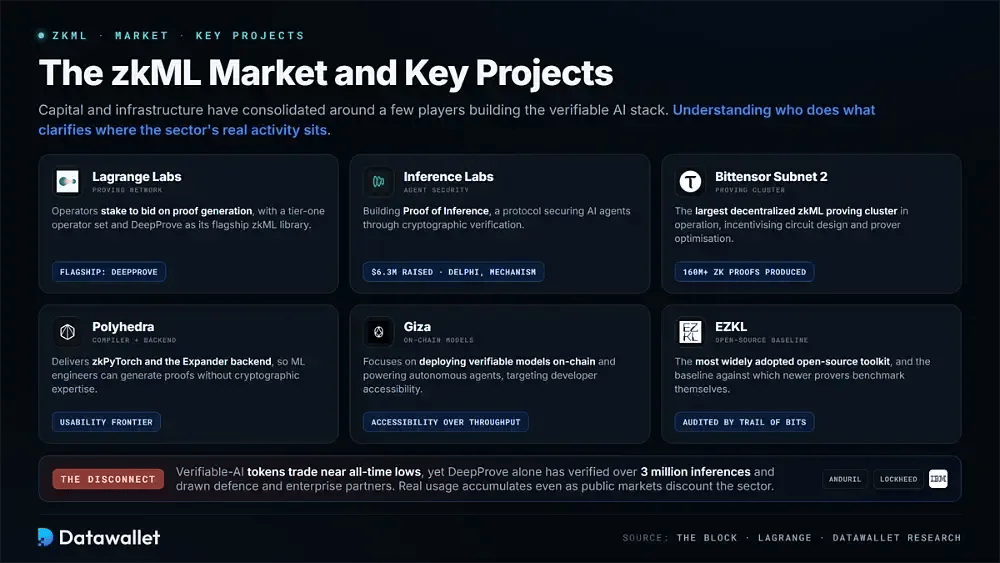Click the Inference Labs card heading

point(448,177)
